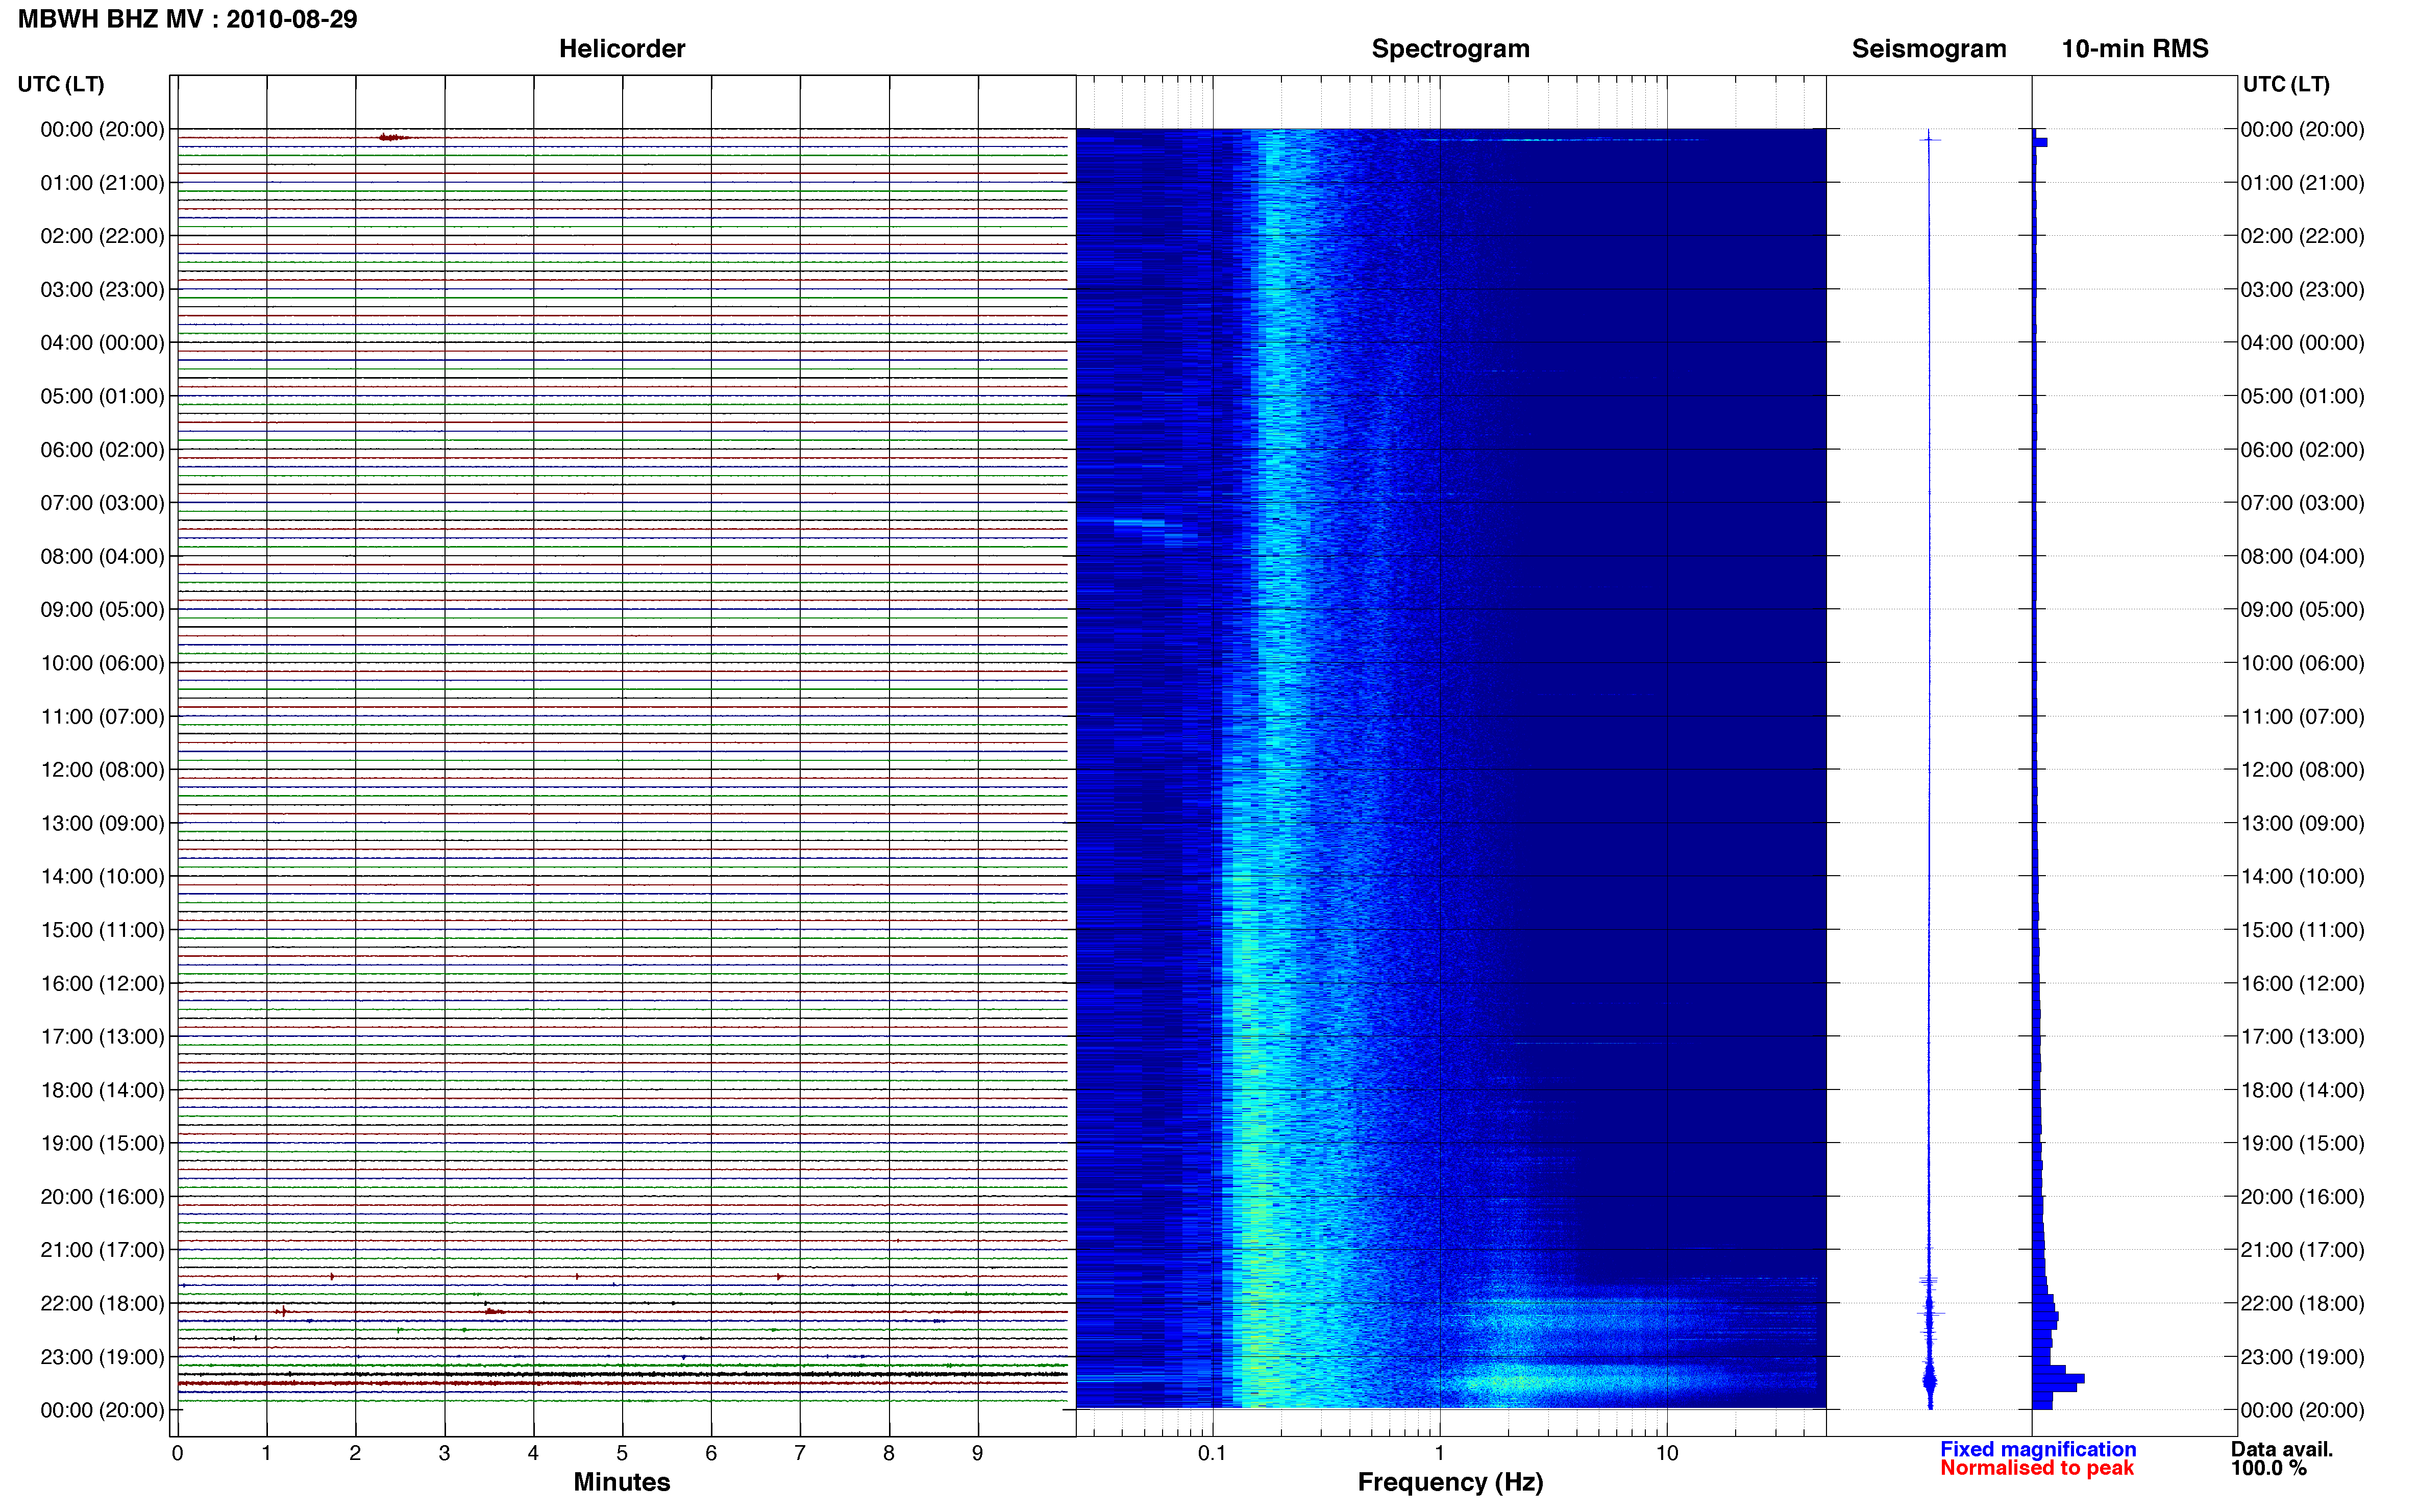Click the left '12:00 (08:00)' time label
Screen dimensions: 2419x1512
102,770
